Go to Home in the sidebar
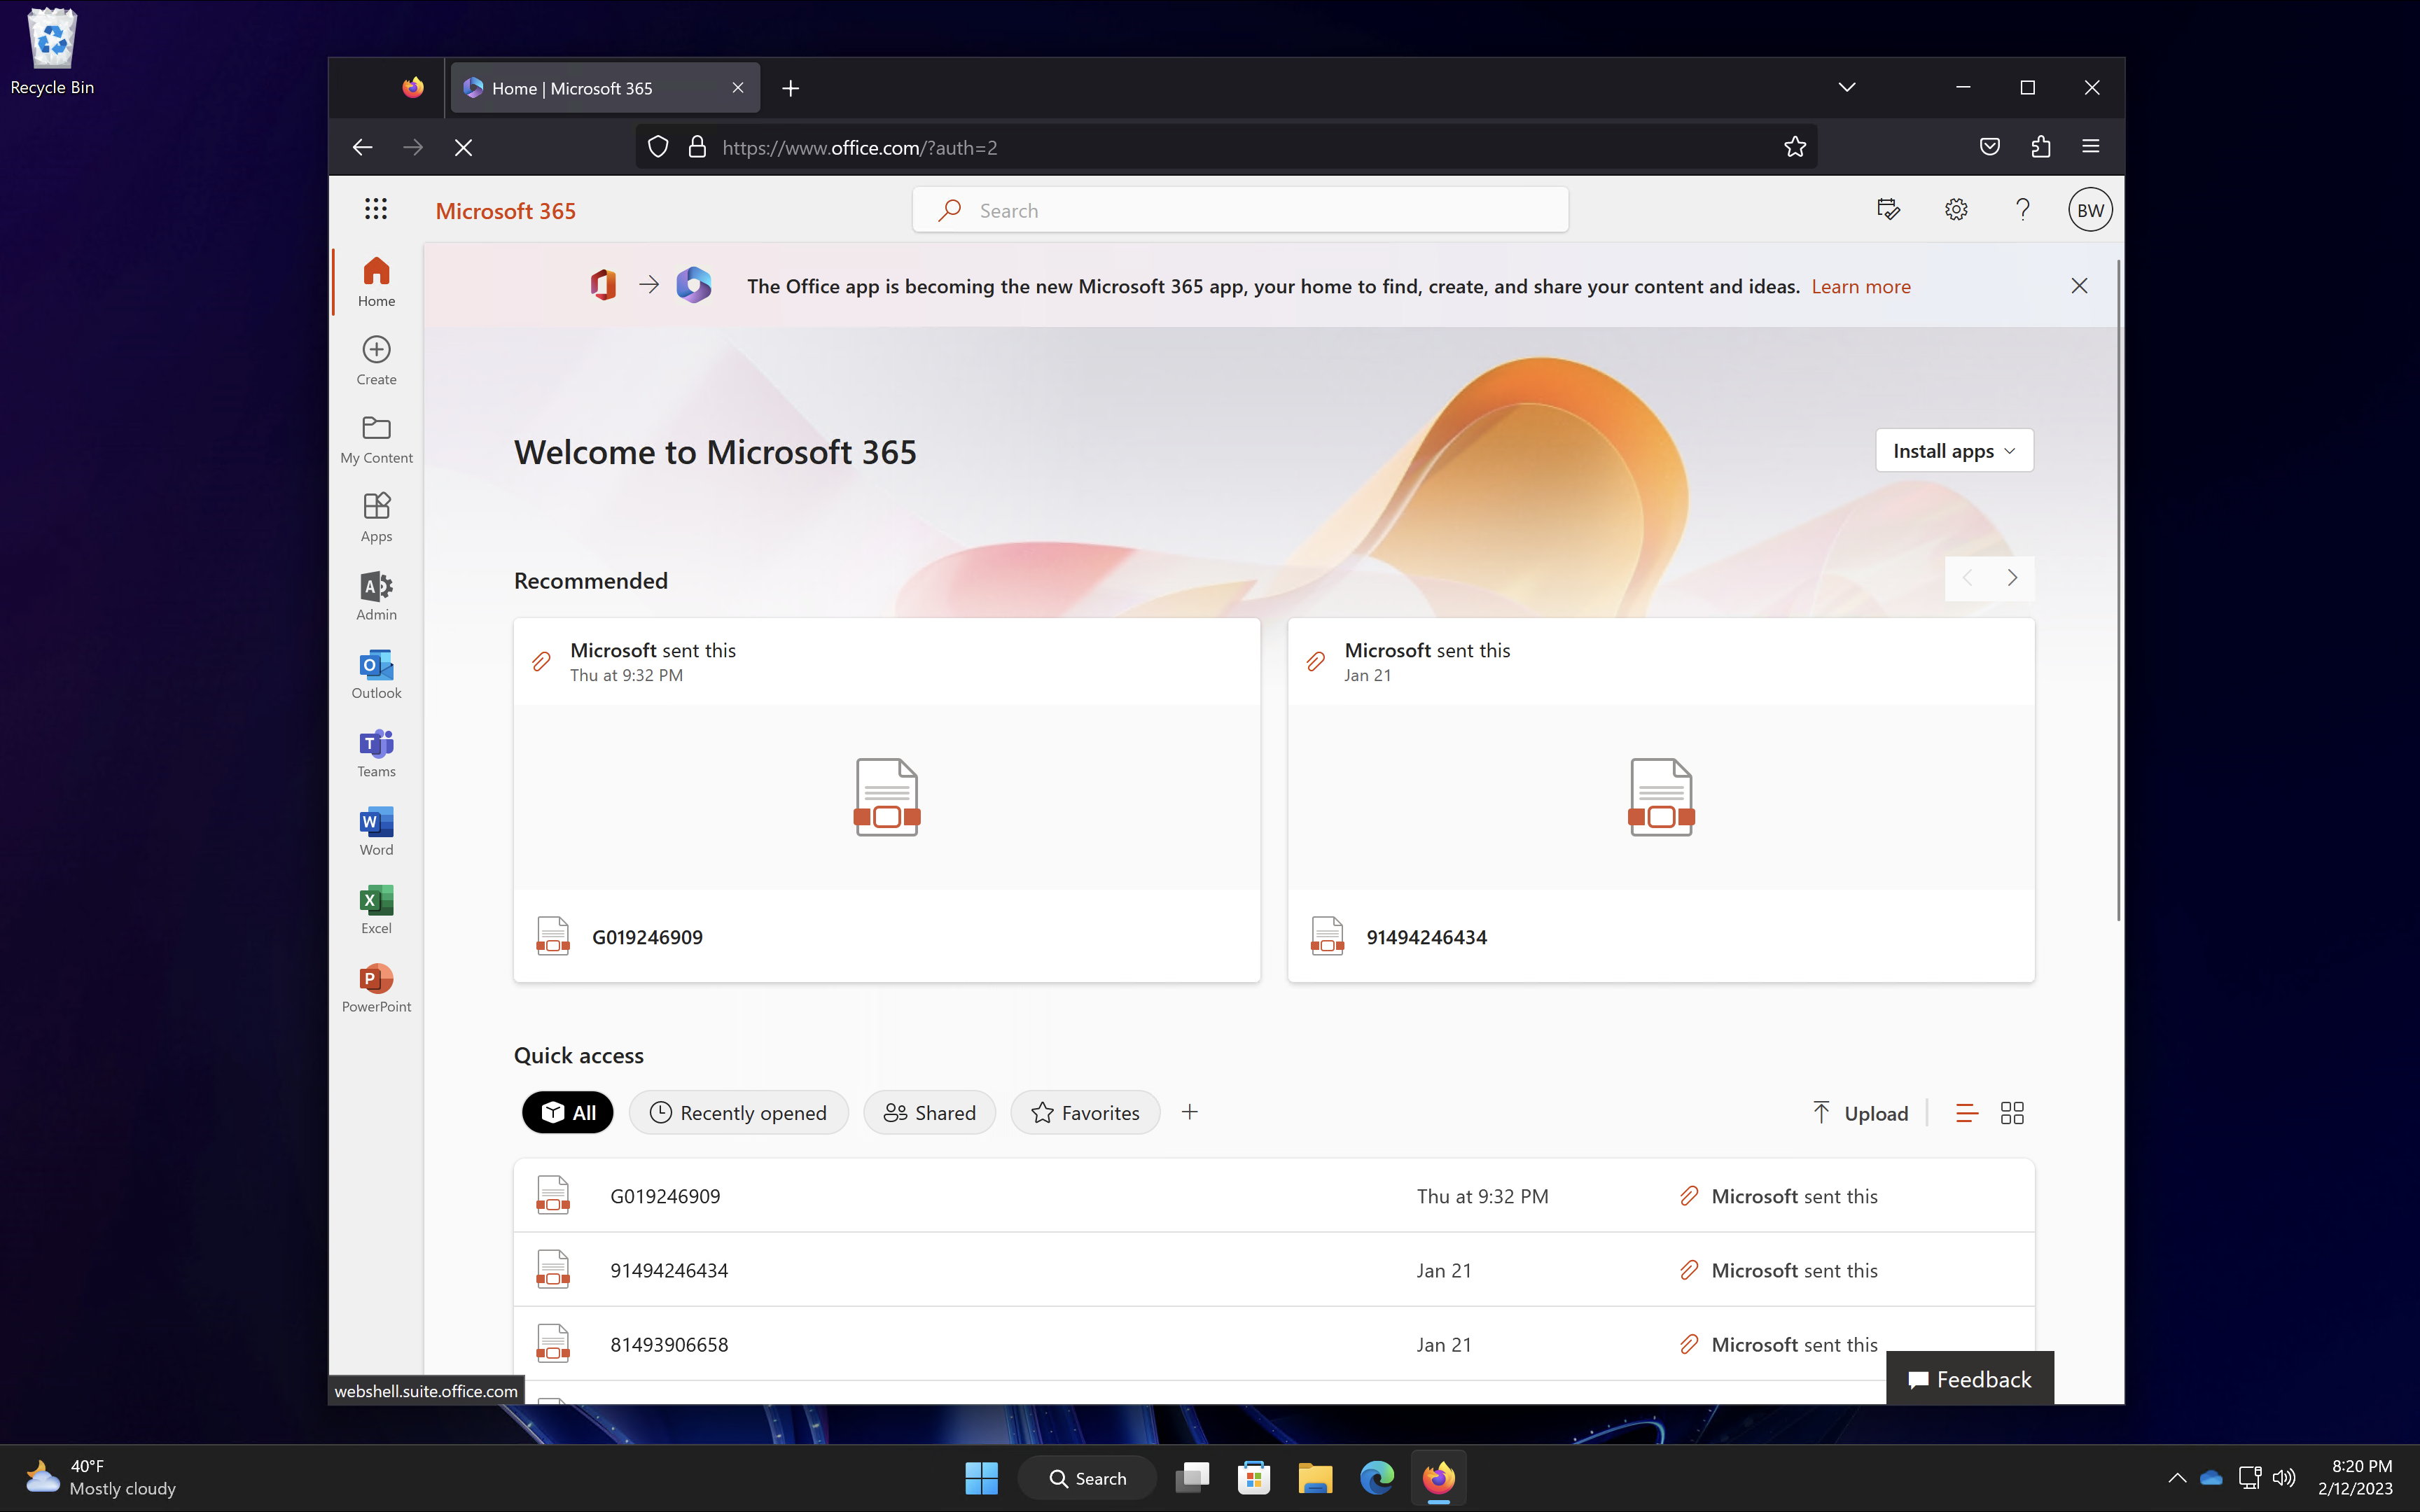This screenshot has height=1512, width=2420. point(376,282)
